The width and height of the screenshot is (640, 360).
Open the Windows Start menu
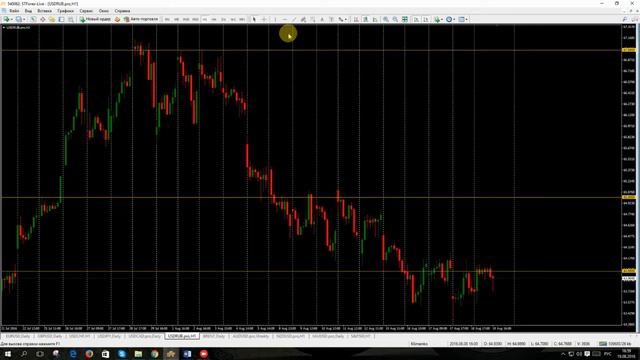click(x=8, y=354)
